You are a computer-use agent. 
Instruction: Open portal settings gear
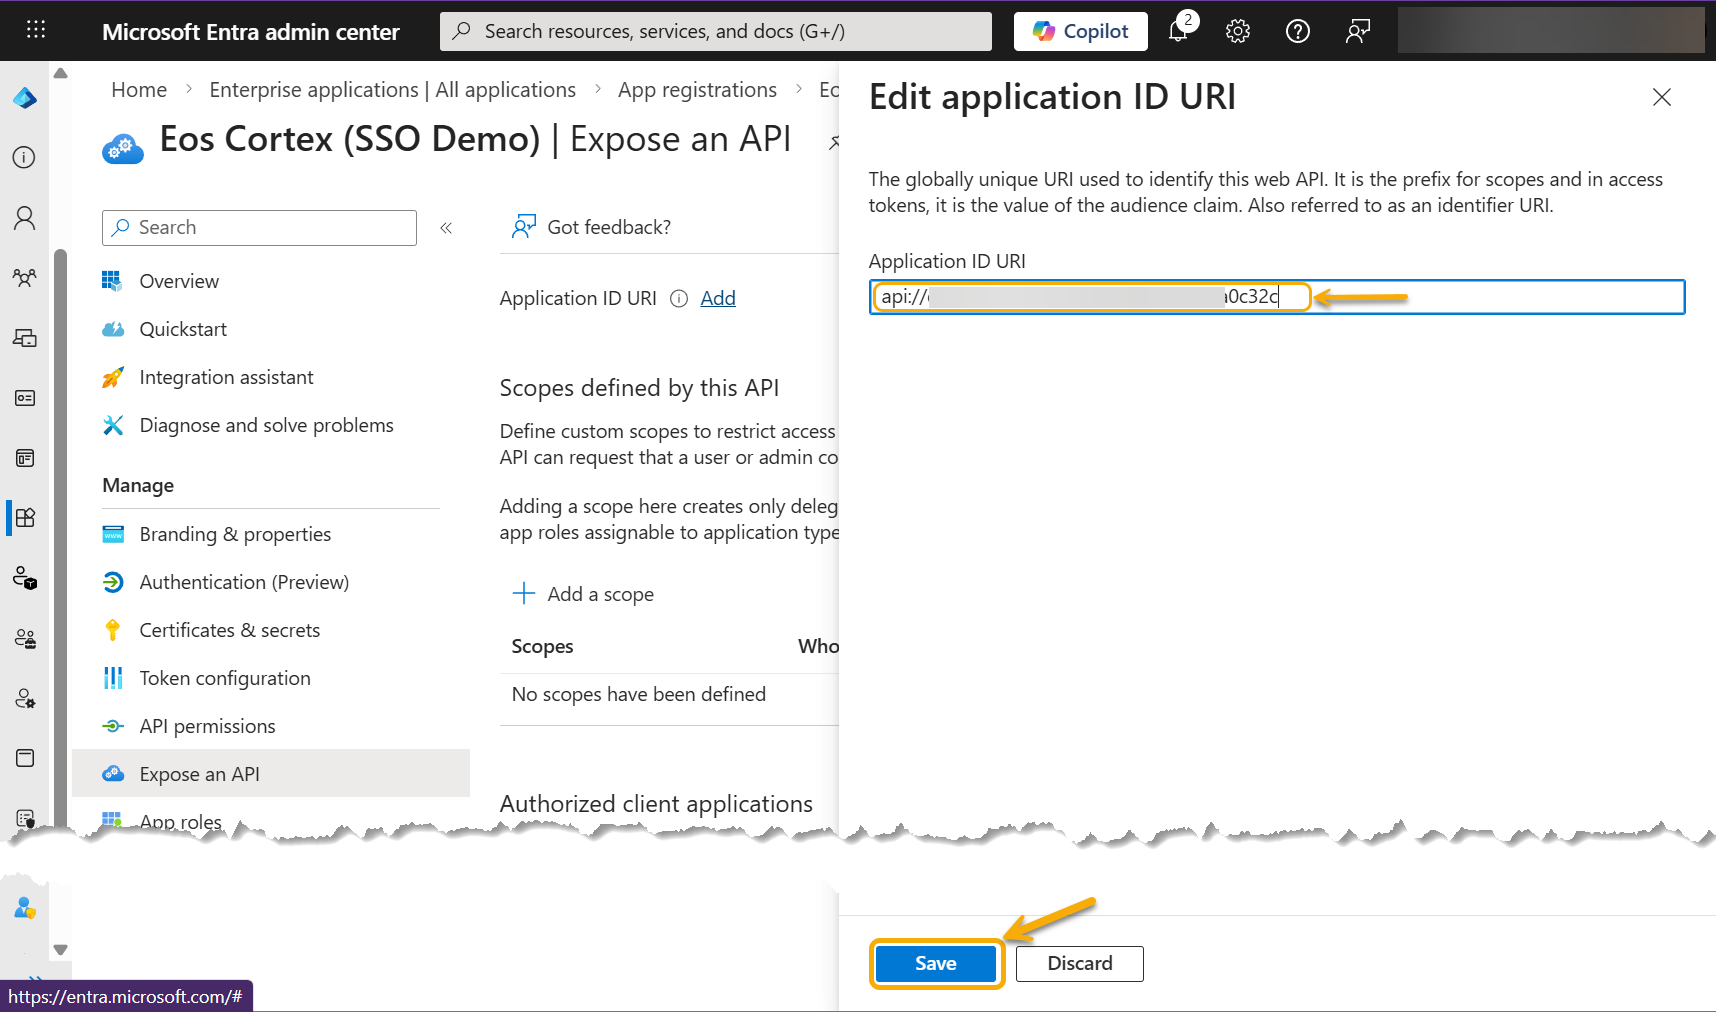click(1238, 31)
